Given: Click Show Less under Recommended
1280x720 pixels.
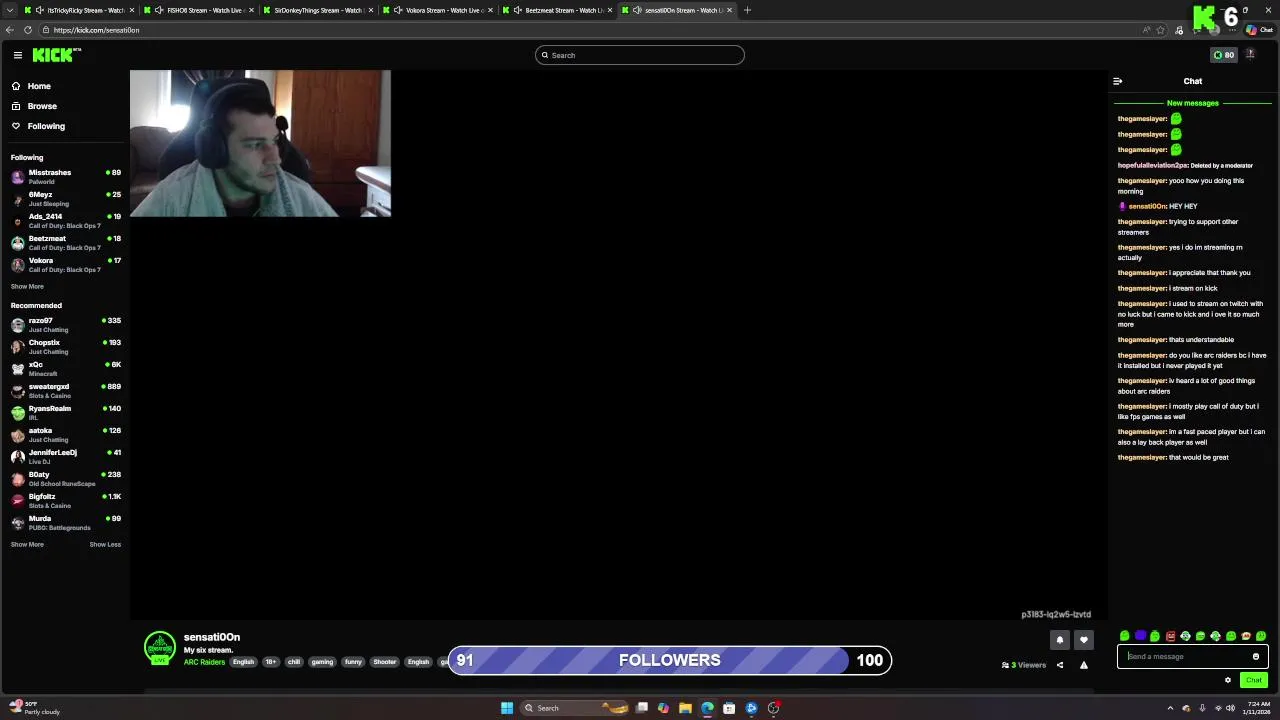Looking at the screenshot, I should [x=105, y=545].
